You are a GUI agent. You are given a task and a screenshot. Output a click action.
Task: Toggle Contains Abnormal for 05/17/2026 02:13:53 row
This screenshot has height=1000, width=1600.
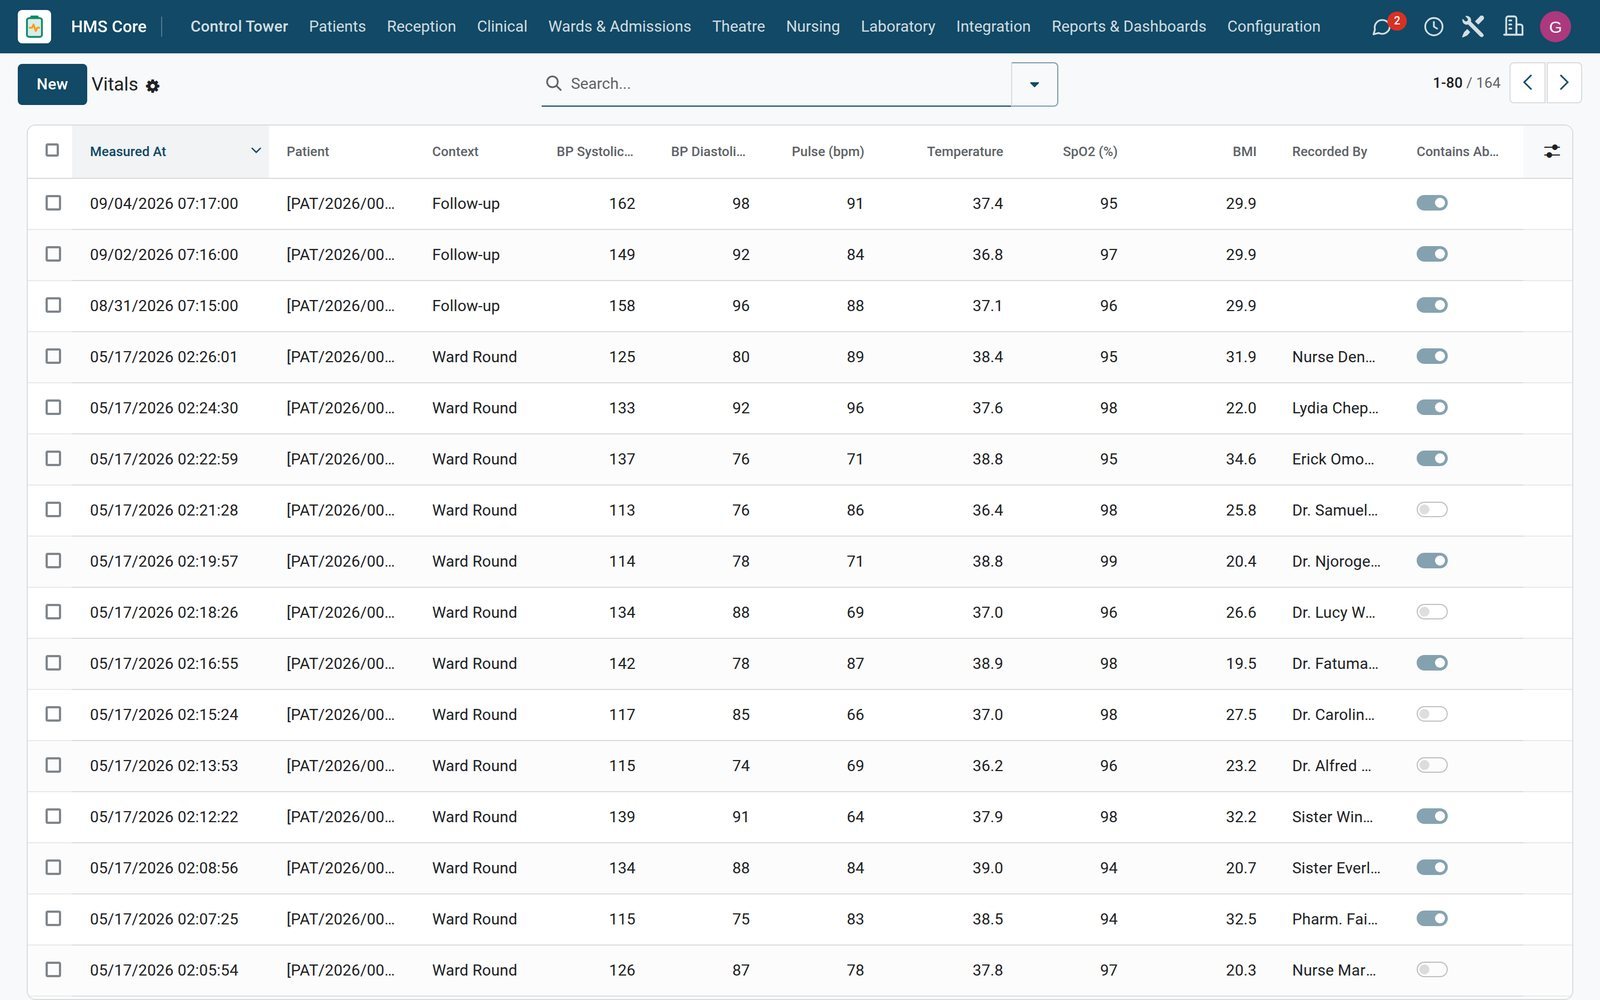coord(1432,765)
